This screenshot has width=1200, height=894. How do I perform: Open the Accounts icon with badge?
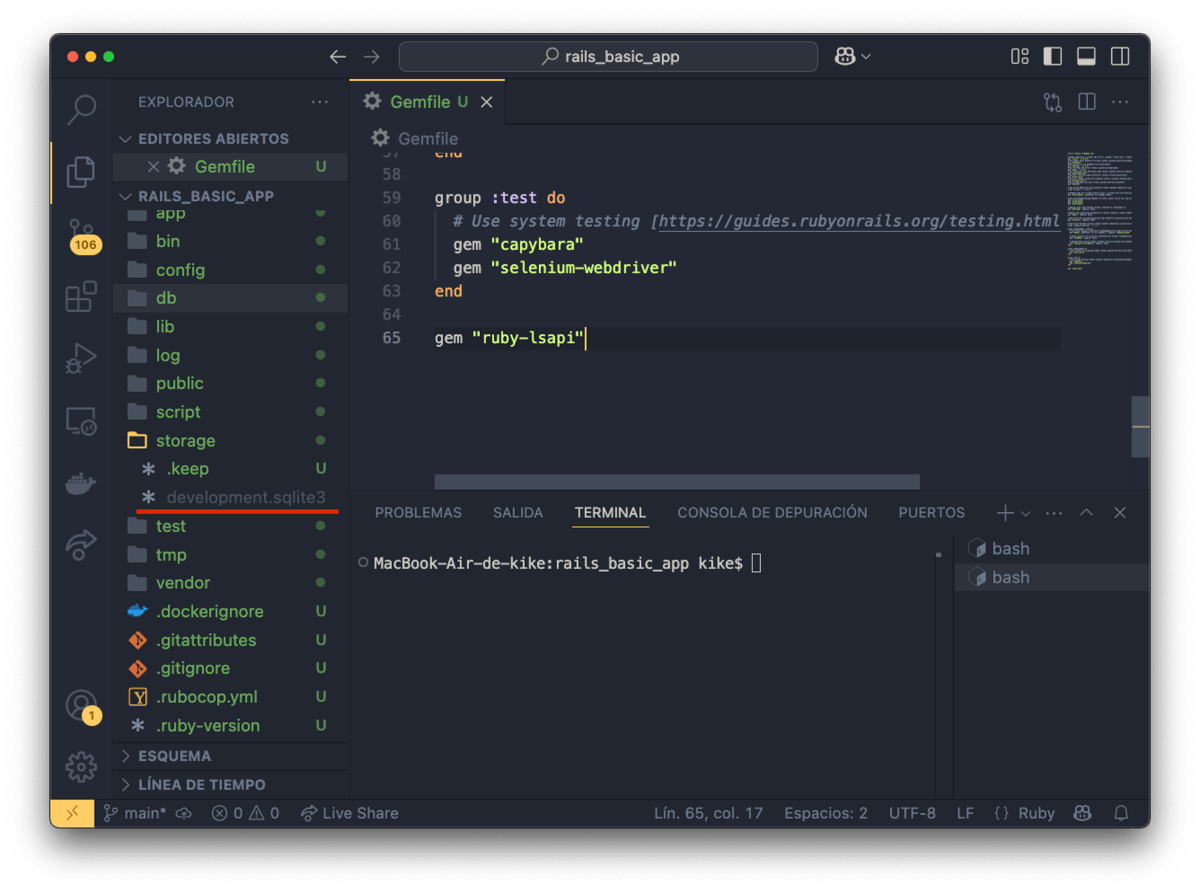pyautogui.click(x=83, y=707)
